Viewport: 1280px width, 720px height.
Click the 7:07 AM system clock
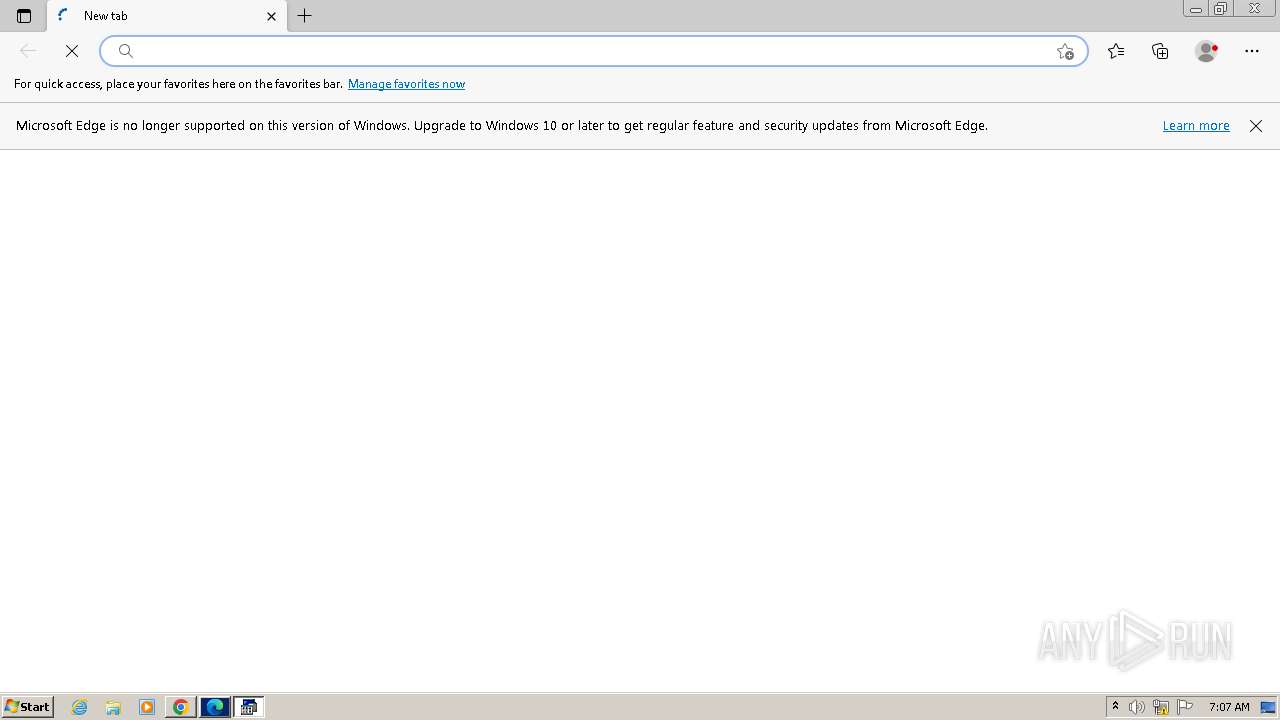click(1229, 707)
